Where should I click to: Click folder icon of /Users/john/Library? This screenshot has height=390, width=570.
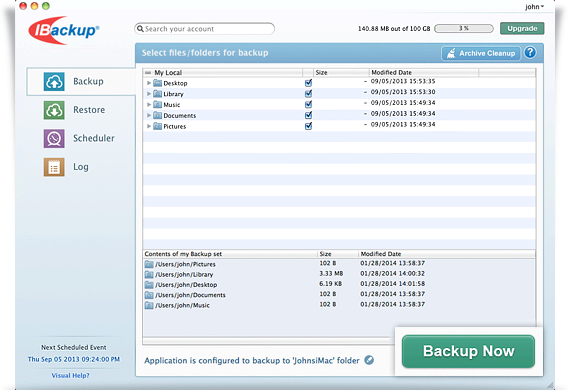click(149, 274)
